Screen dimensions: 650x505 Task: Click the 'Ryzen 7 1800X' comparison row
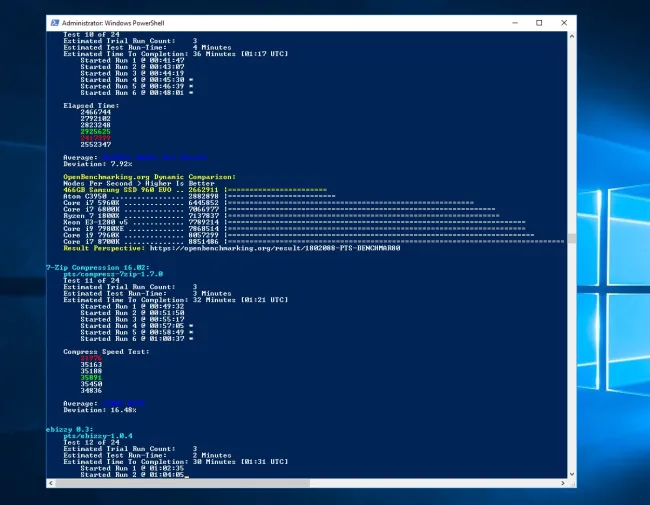click(x=281, y=216)
